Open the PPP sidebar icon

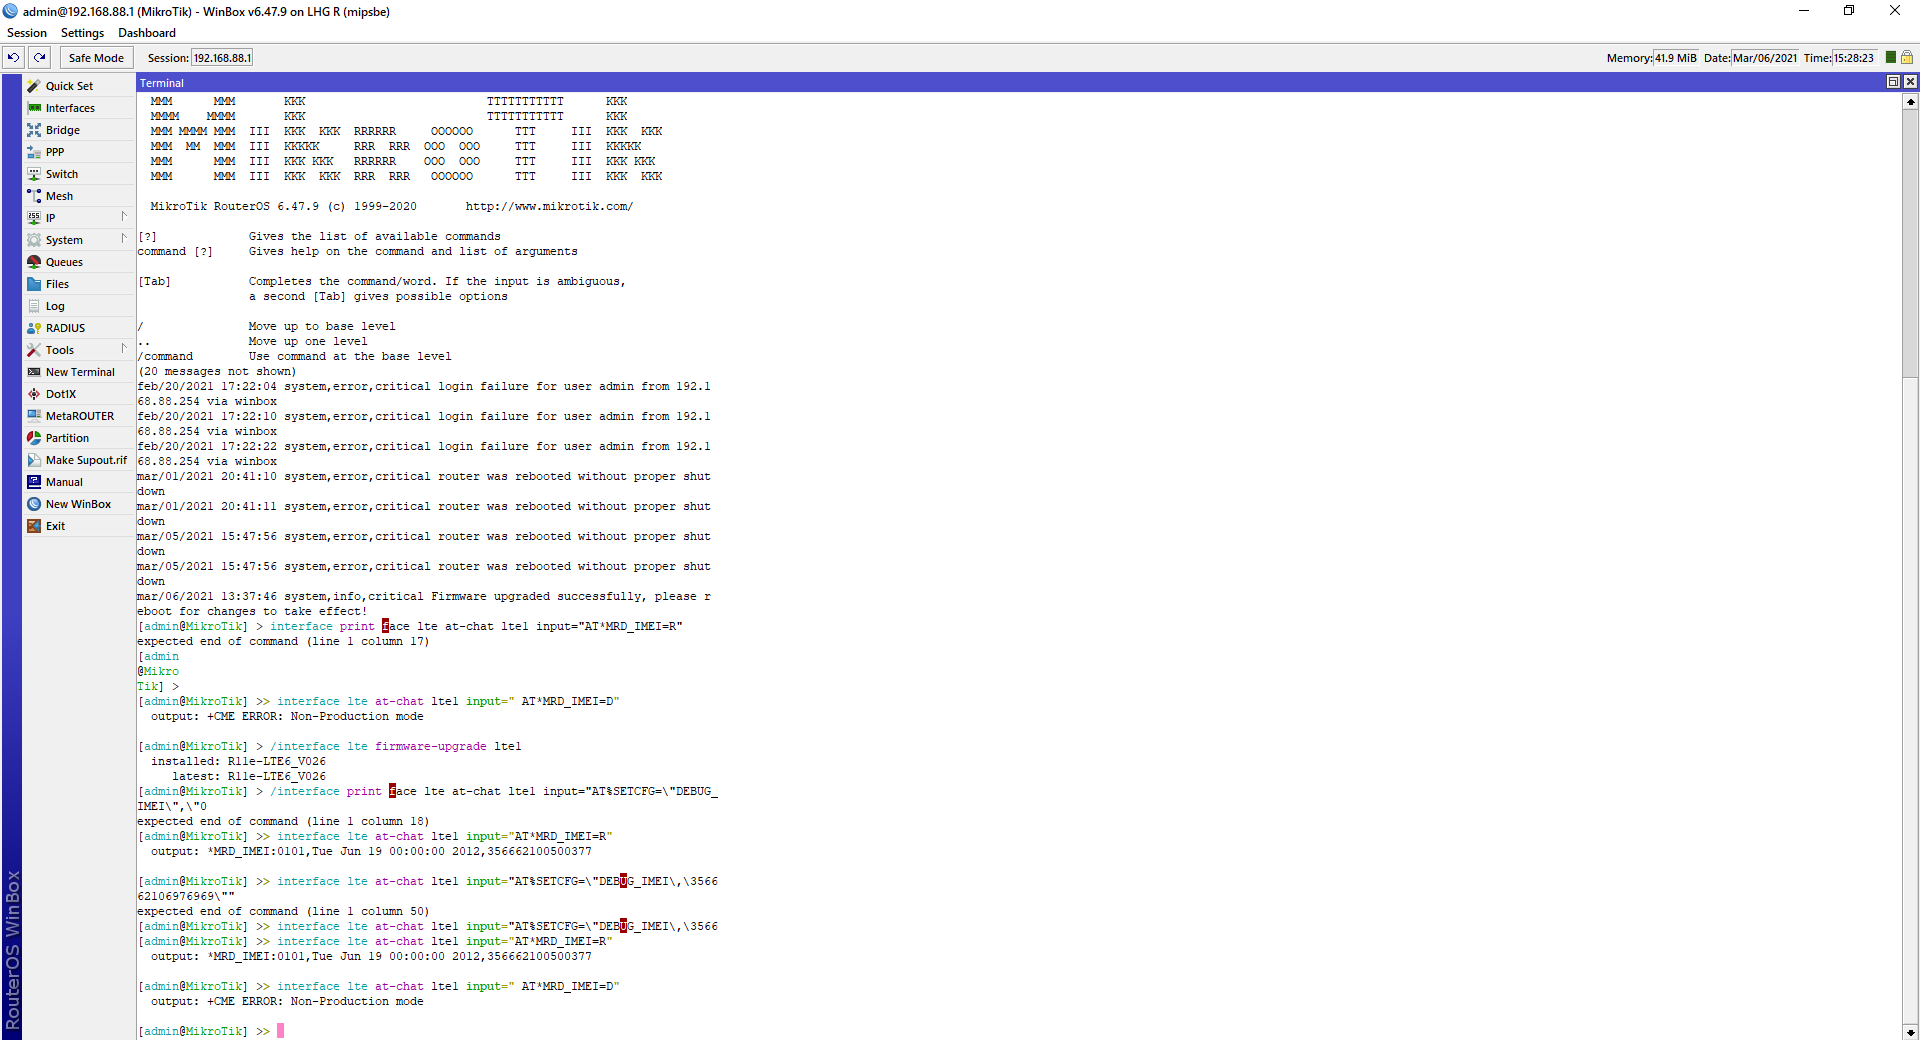[34, 152]
